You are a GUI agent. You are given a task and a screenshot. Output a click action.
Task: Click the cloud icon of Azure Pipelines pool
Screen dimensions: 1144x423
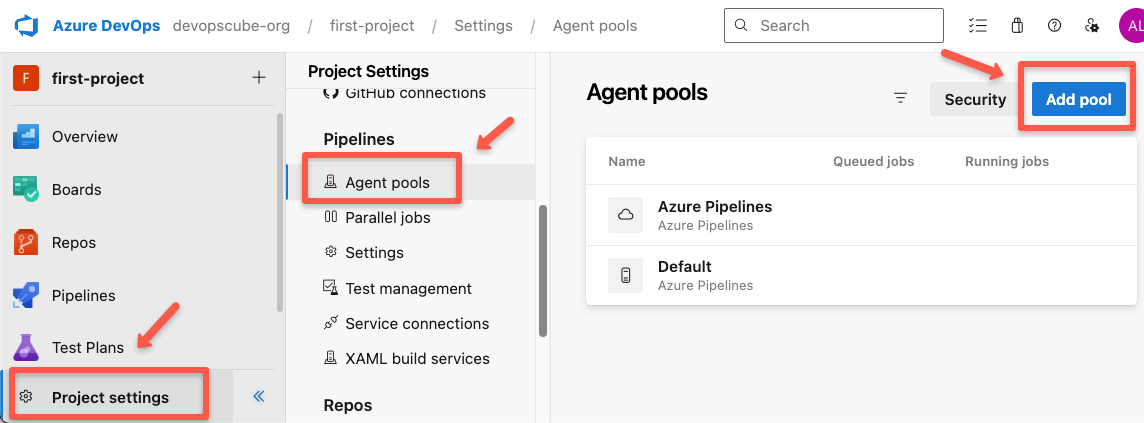(625, 214)
